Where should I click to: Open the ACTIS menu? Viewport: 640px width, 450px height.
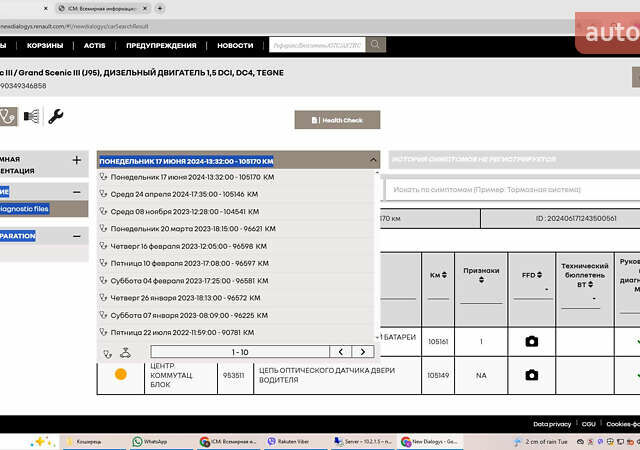point(95,45)
